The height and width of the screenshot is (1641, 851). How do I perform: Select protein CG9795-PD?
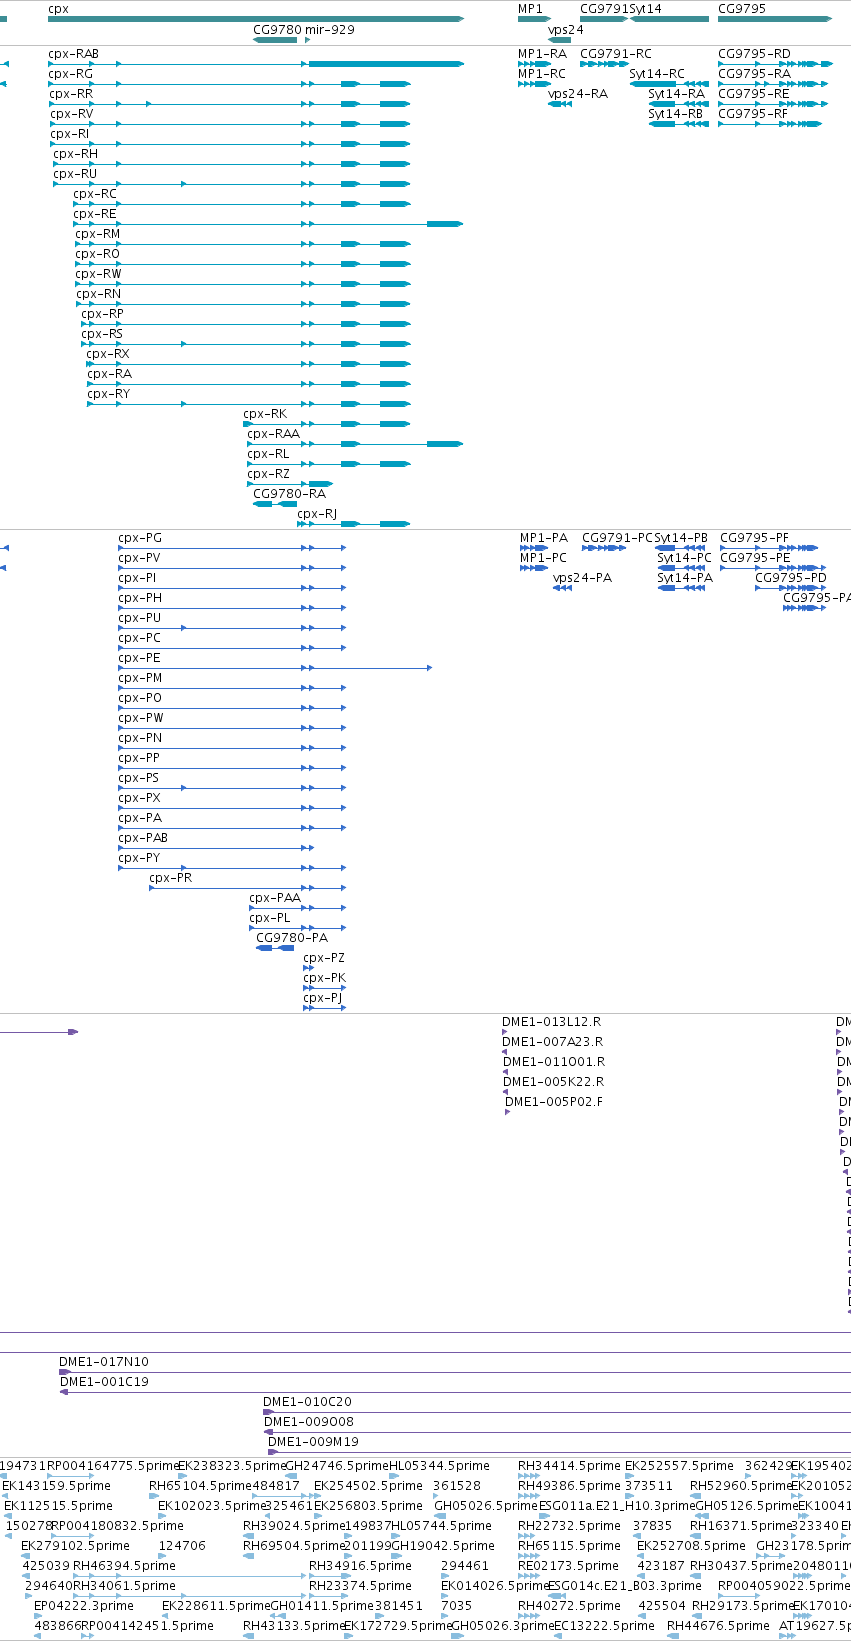click(791, 578)
